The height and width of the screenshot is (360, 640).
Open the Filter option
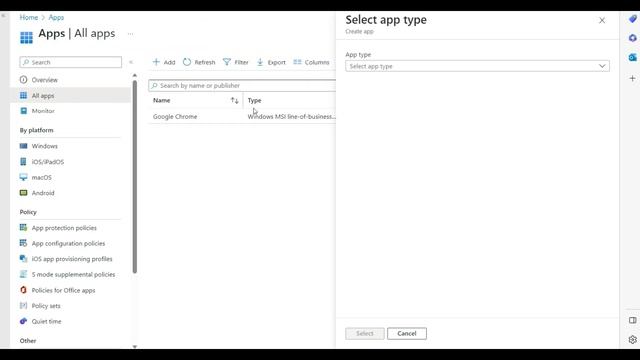pyautogui.click(x=236, y=62)
